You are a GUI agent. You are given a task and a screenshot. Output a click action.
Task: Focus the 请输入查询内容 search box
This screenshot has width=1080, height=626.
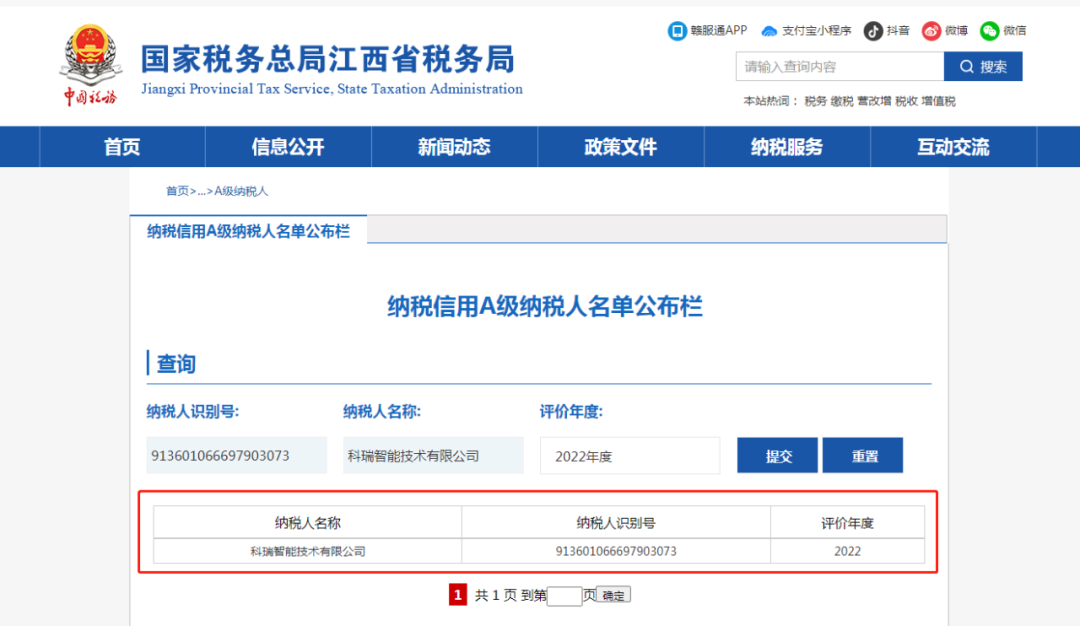click(839, 67)
